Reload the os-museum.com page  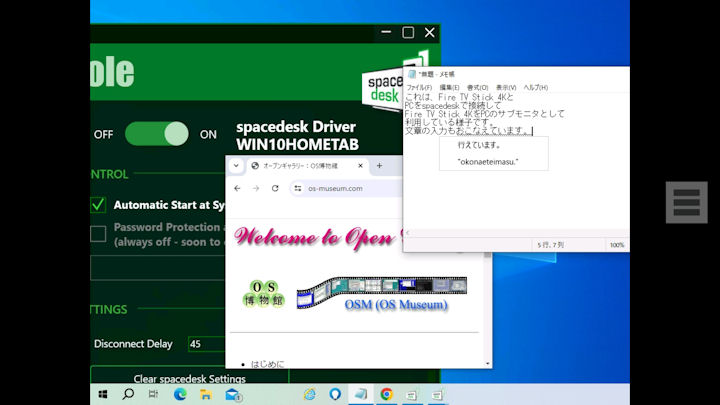pos(275,188)
